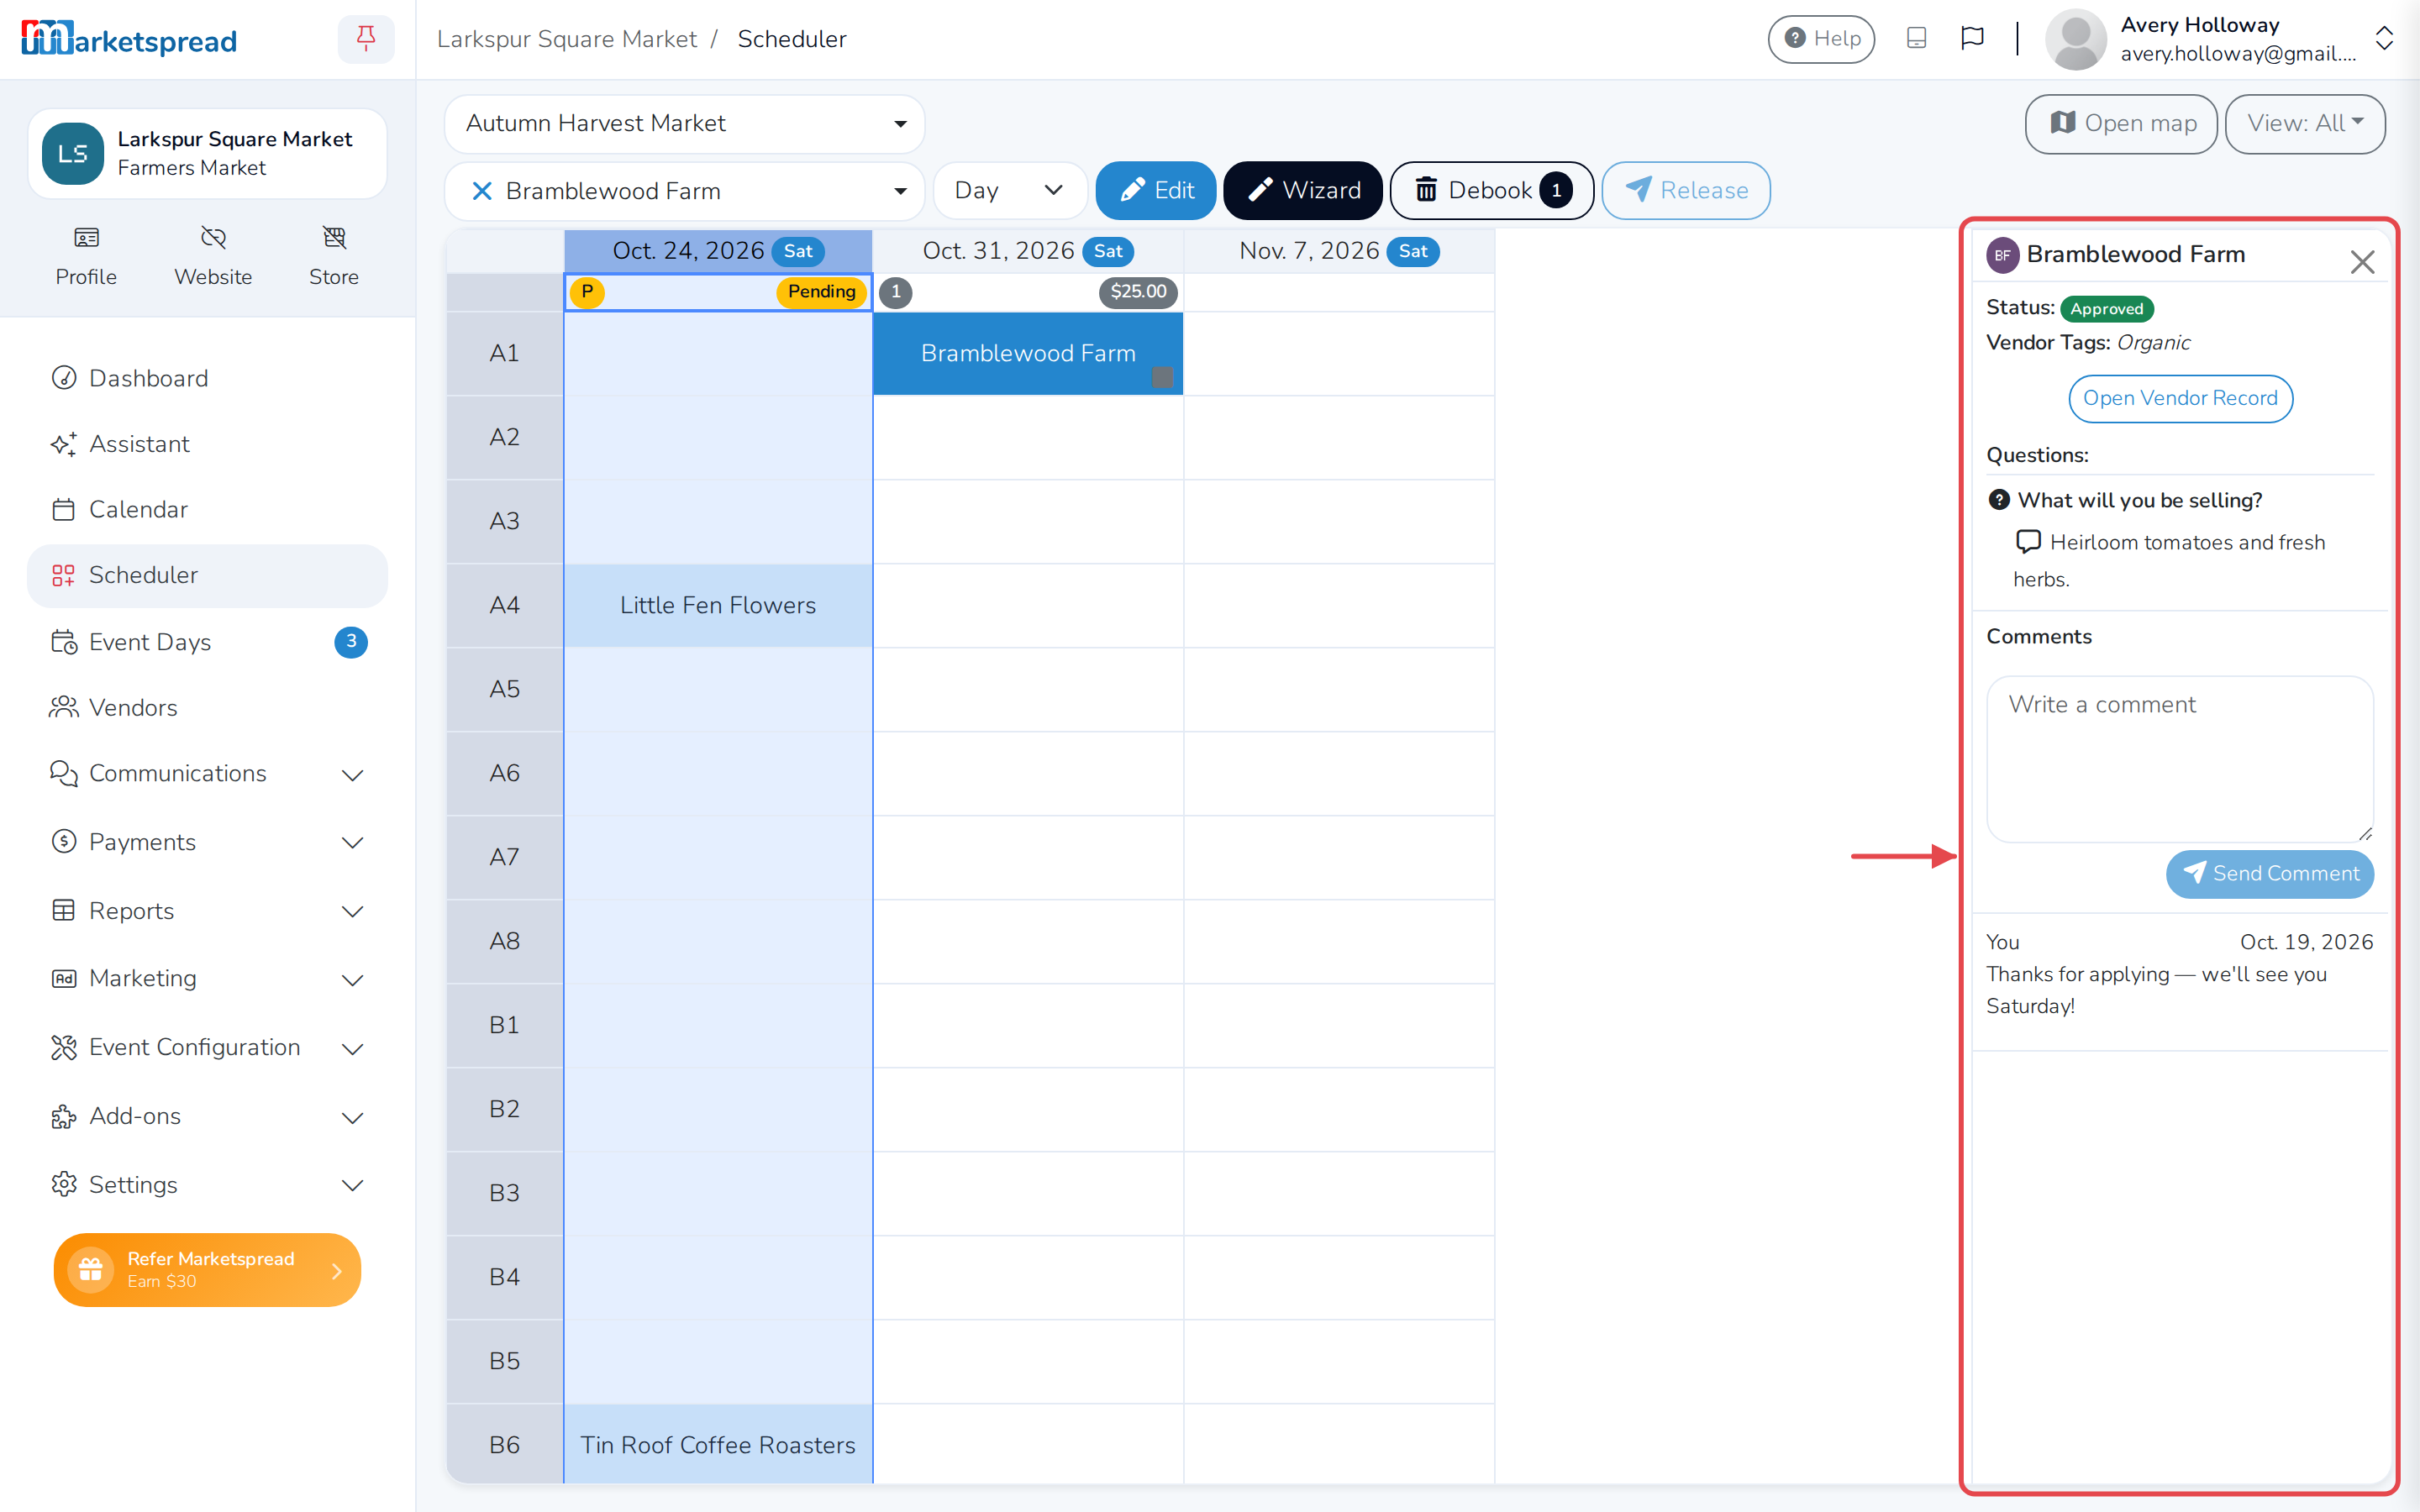Expand the Reports menu
Screen dimensions: 2420x1512
tap(207, 911)
